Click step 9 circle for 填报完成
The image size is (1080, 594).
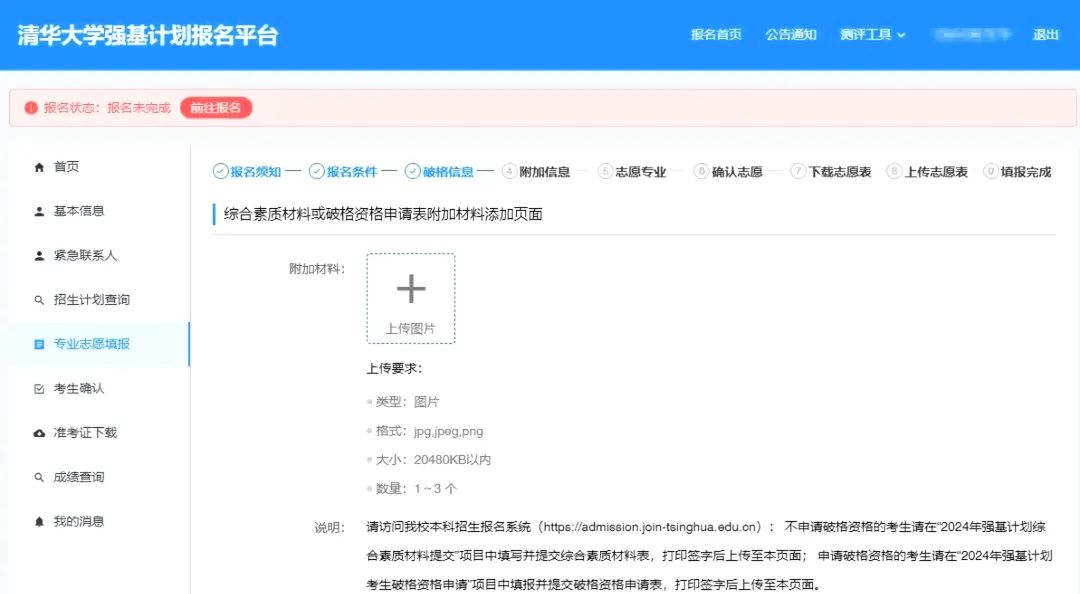pos(990,171)
